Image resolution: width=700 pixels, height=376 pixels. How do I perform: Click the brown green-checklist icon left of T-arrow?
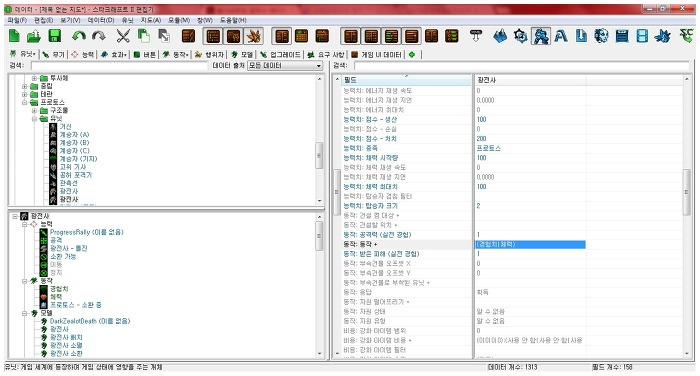click(x=452, y=36)
